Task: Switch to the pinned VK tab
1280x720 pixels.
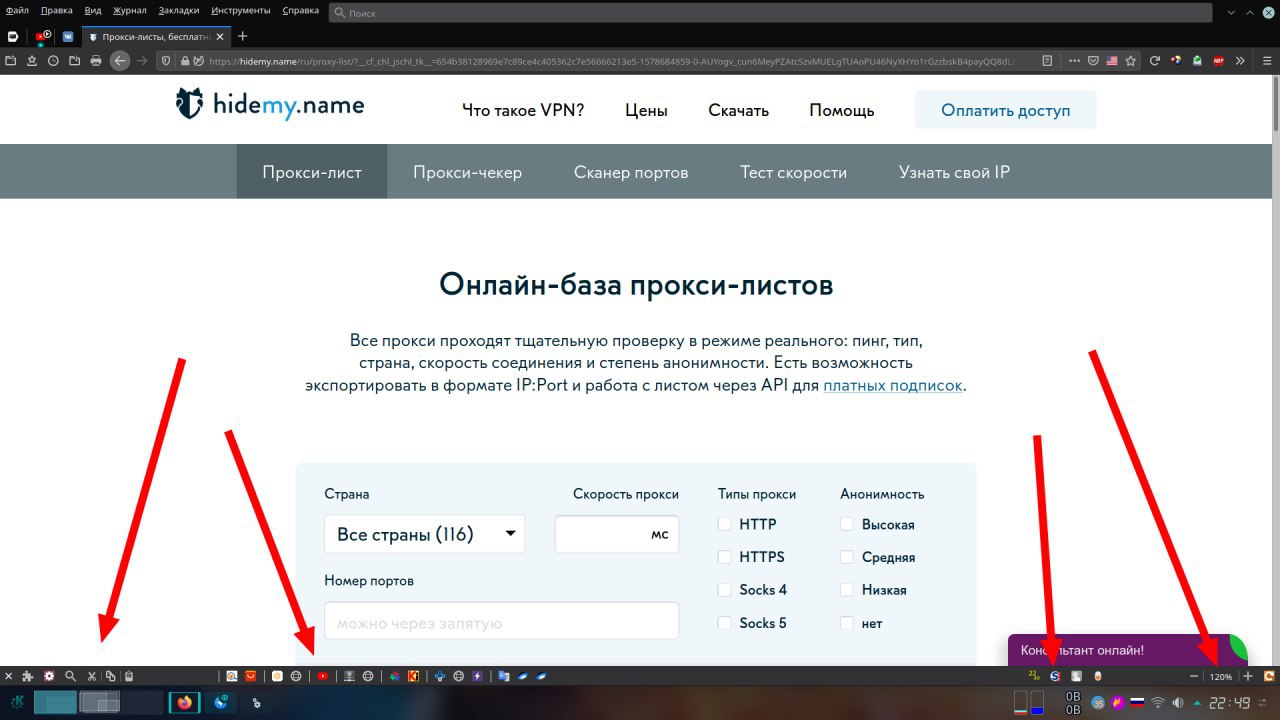Action: pos(68,36)
